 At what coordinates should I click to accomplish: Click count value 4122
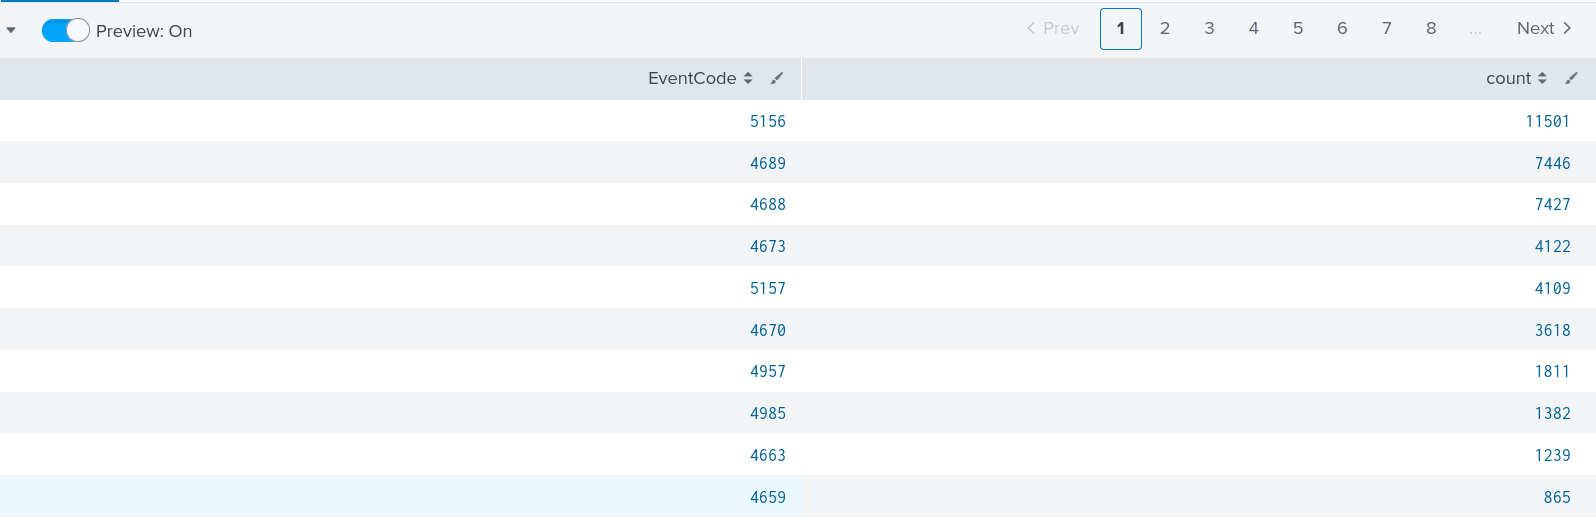[1553, 246]
